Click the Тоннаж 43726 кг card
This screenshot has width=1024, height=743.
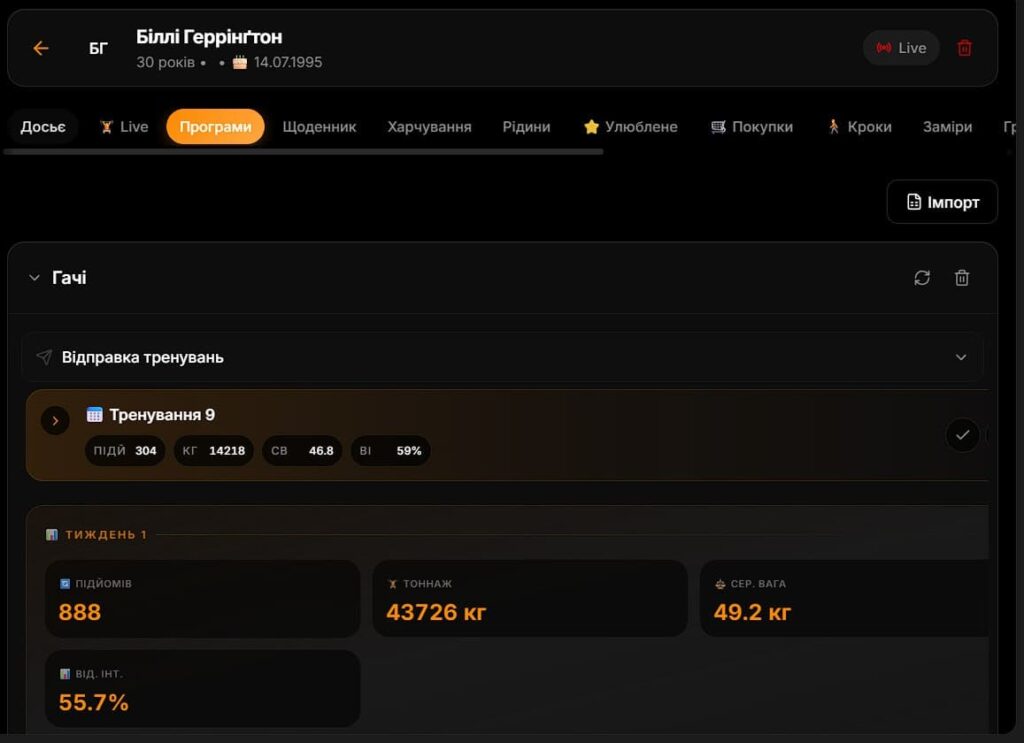click(530, 599)
